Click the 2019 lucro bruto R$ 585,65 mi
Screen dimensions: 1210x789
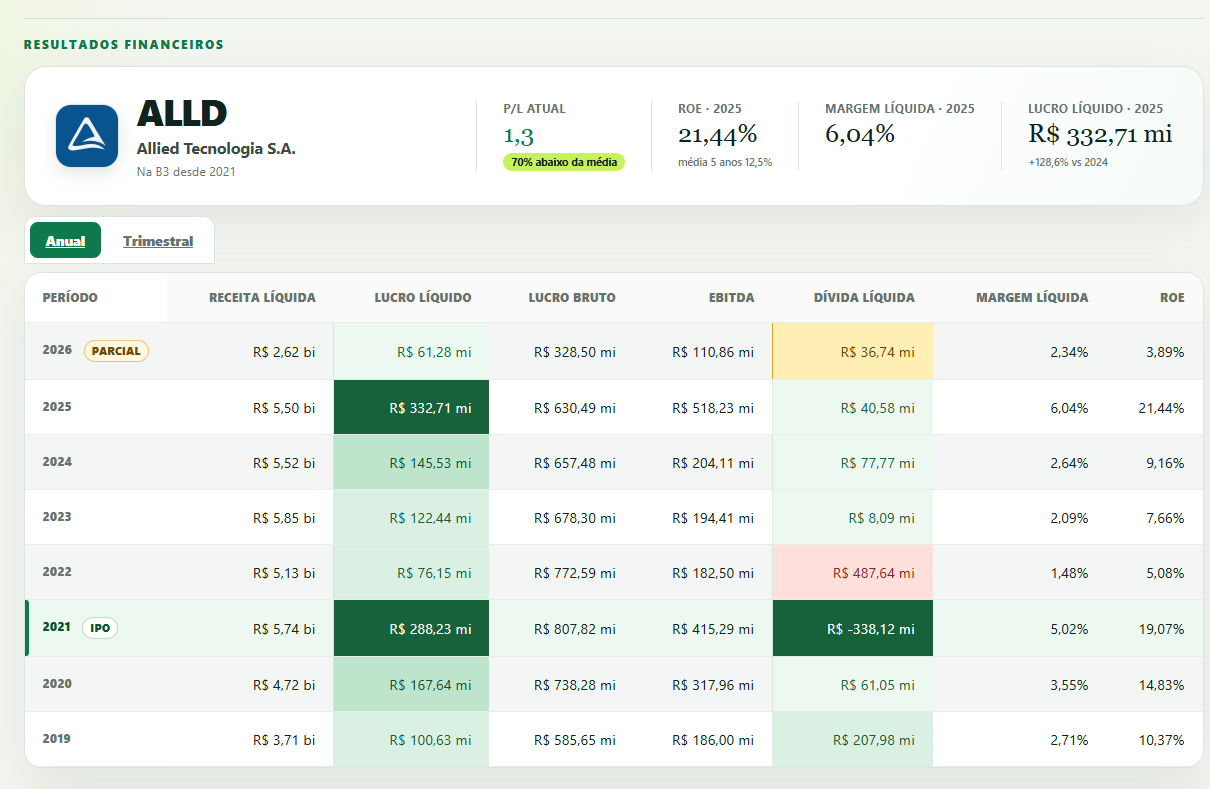tap(574, 740)
